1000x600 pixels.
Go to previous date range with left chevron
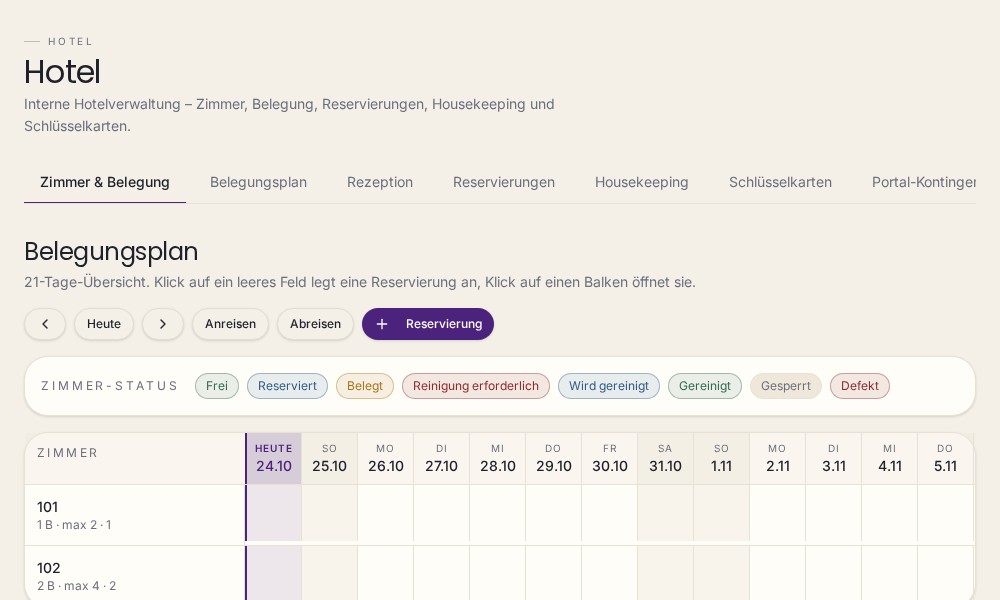45,324
